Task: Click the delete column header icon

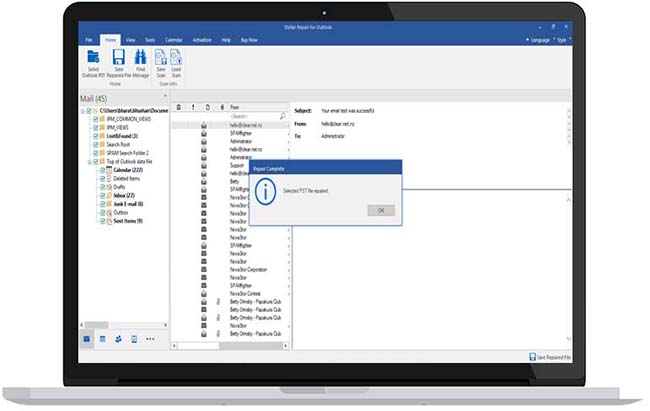Action: tap(179, 107)
